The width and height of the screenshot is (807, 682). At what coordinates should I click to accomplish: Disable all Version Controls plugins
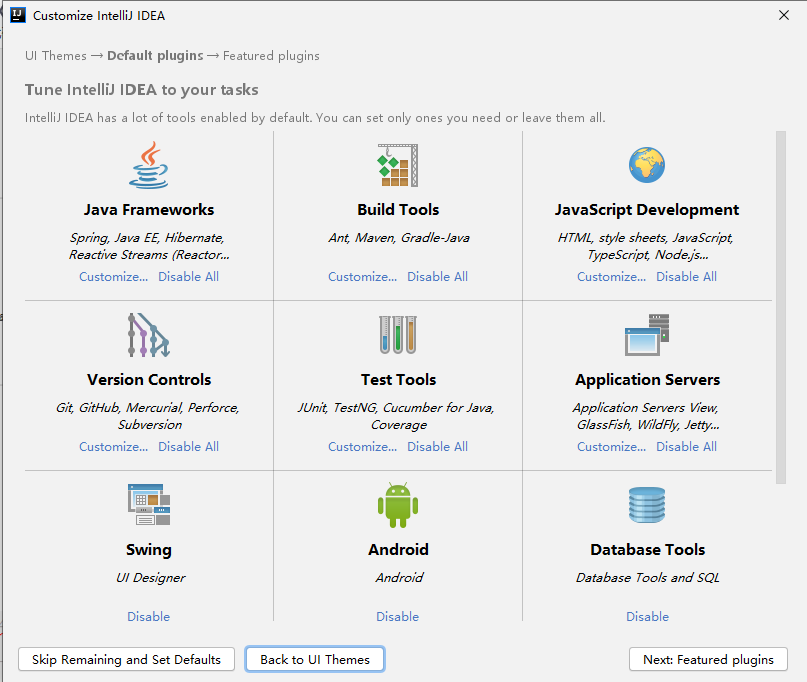[188, 447]
